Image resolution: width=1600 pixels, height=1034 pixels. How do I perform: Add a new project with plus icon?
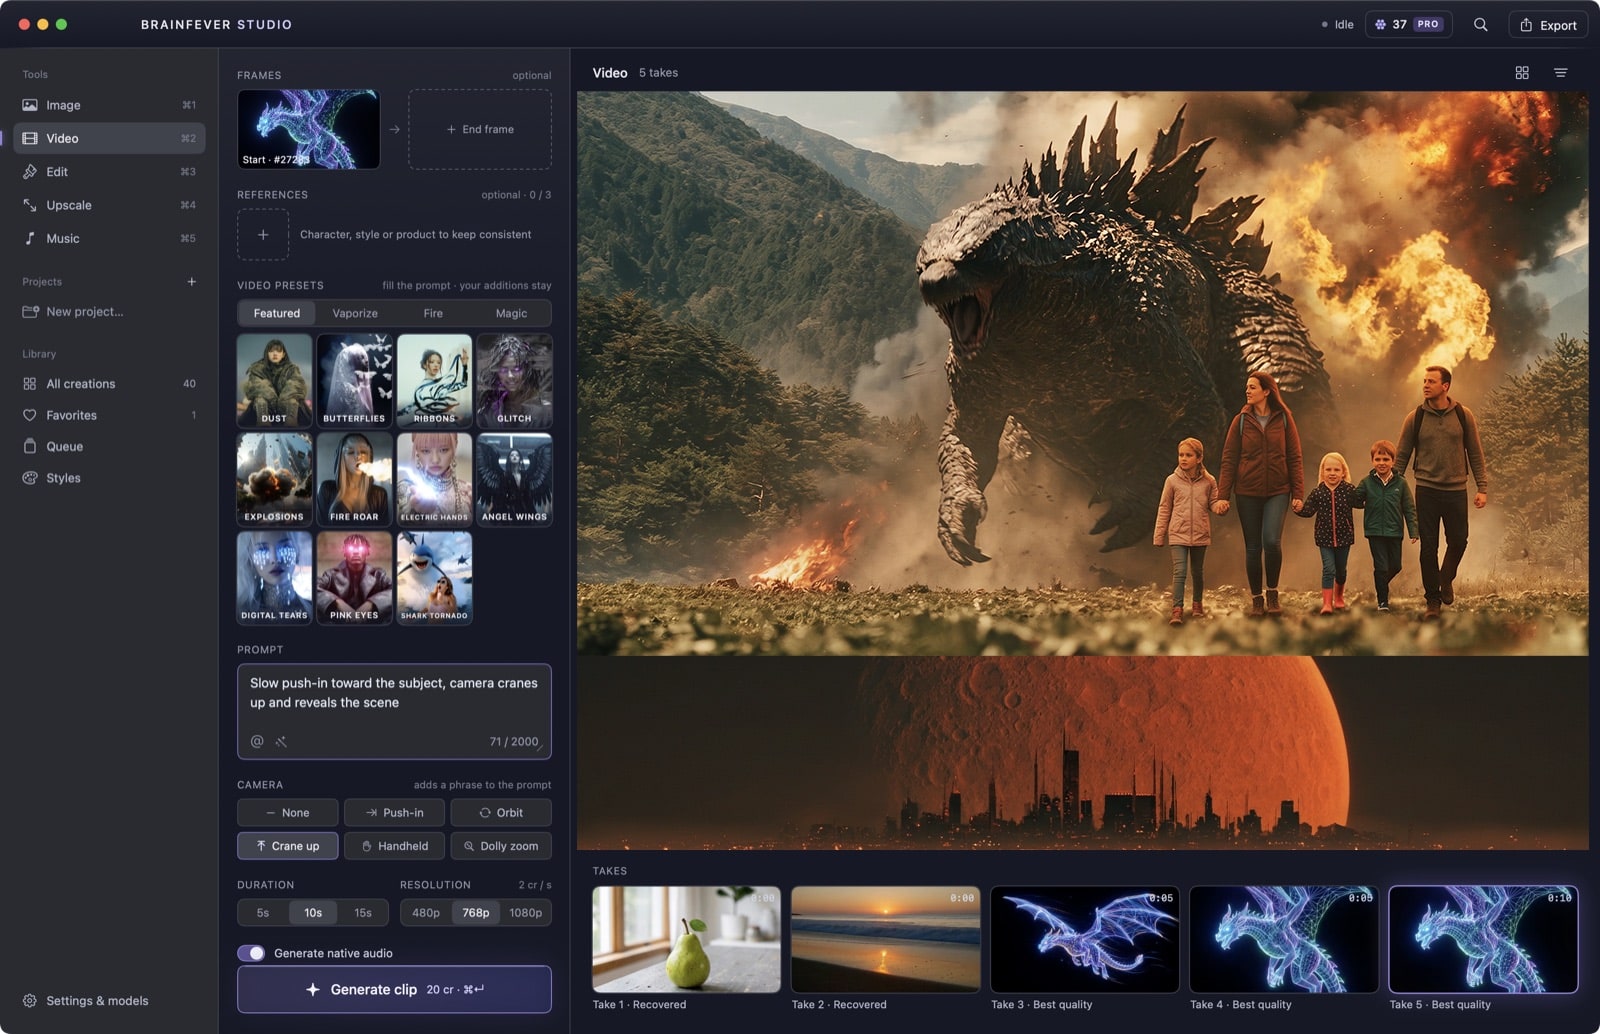tap(191, 282)
